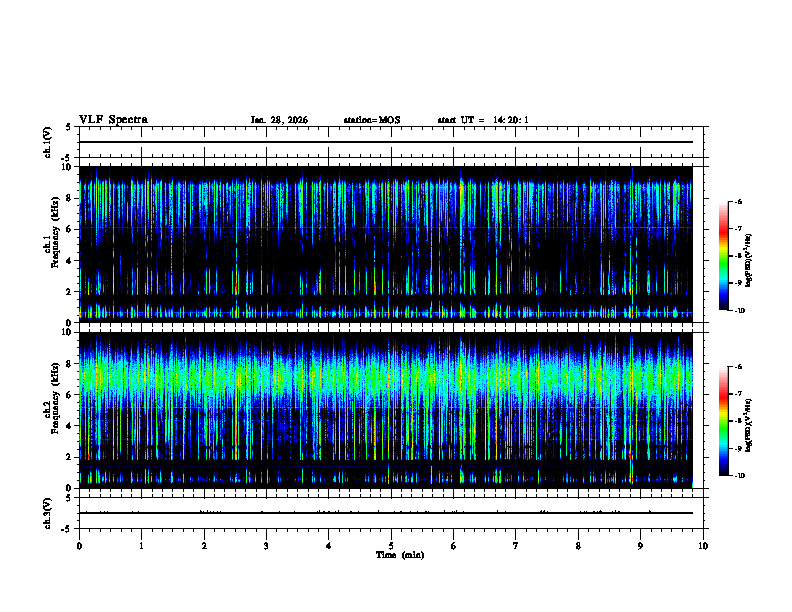This screenshot has height=612, width=792.
Task: Click the ch.2 color scale unit label
Action: [x=749, y=426]
